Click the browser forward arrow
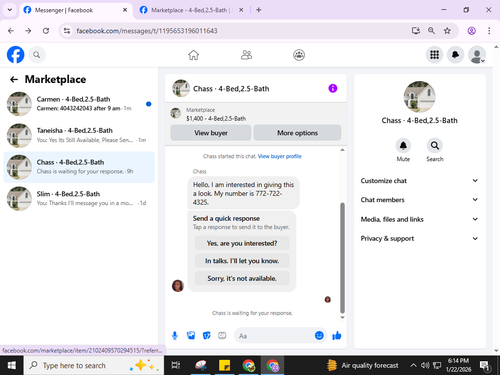This screenshot has width=500, height=375. tap(28, 31)
